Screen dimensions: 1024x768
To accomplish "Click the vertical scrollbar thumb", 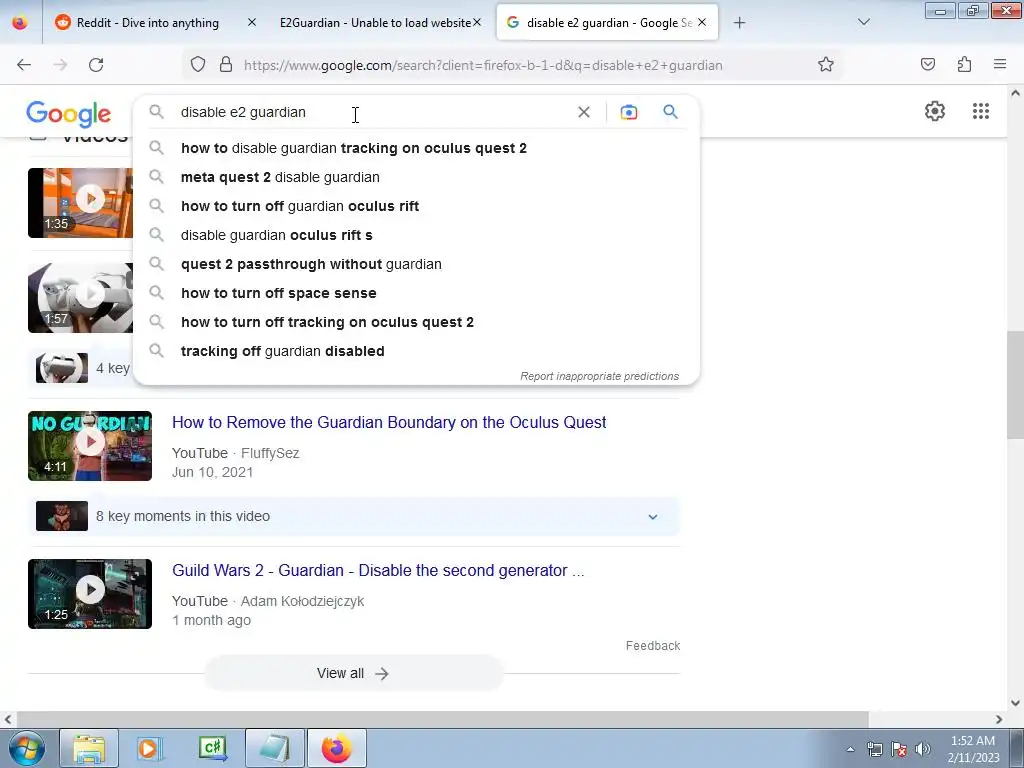I will click(1016, 385).
